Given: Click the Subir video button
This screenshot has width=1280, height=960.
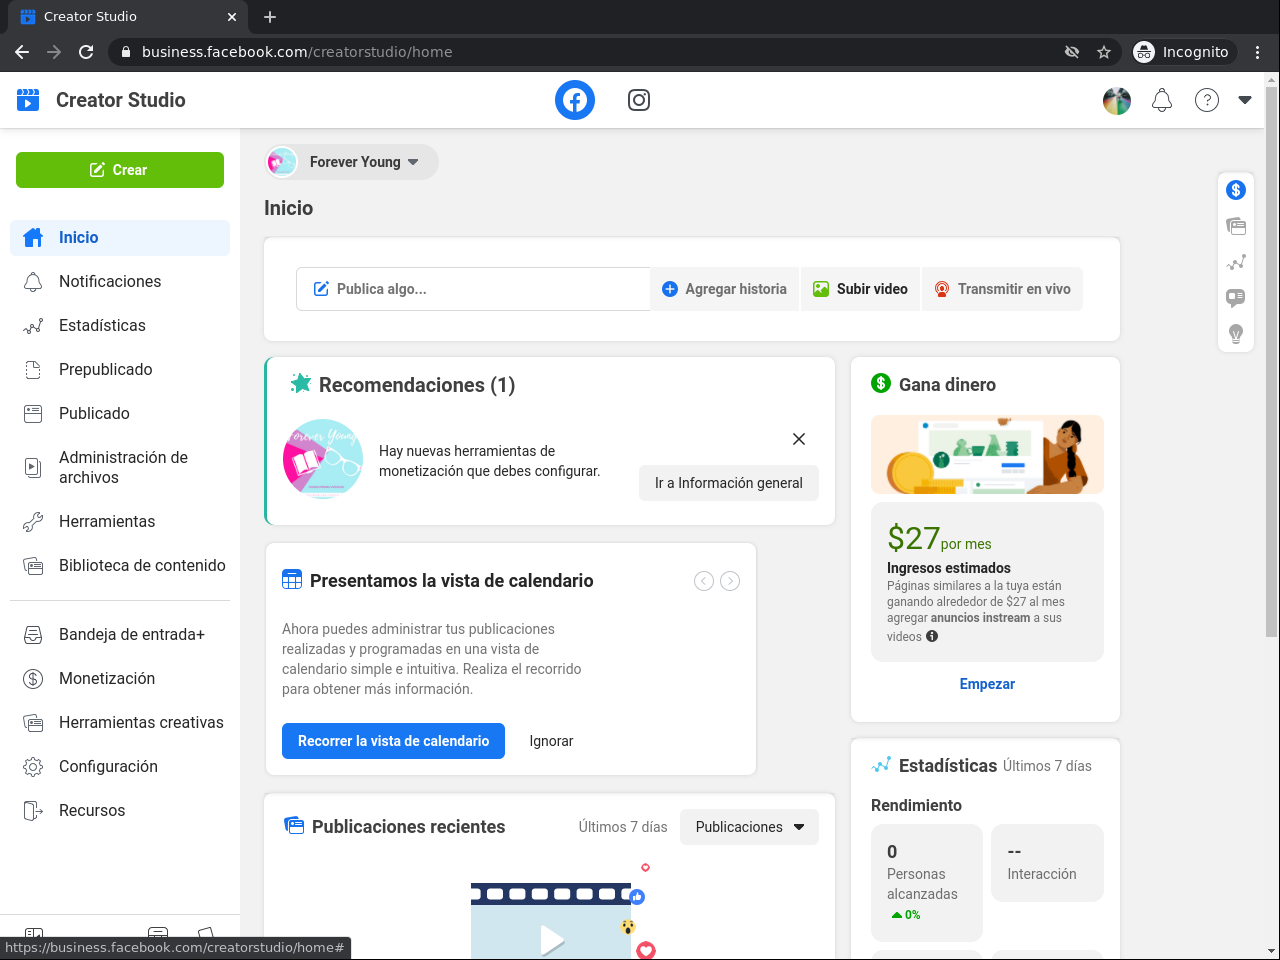Looking at the screenshot, I should 860,289.
